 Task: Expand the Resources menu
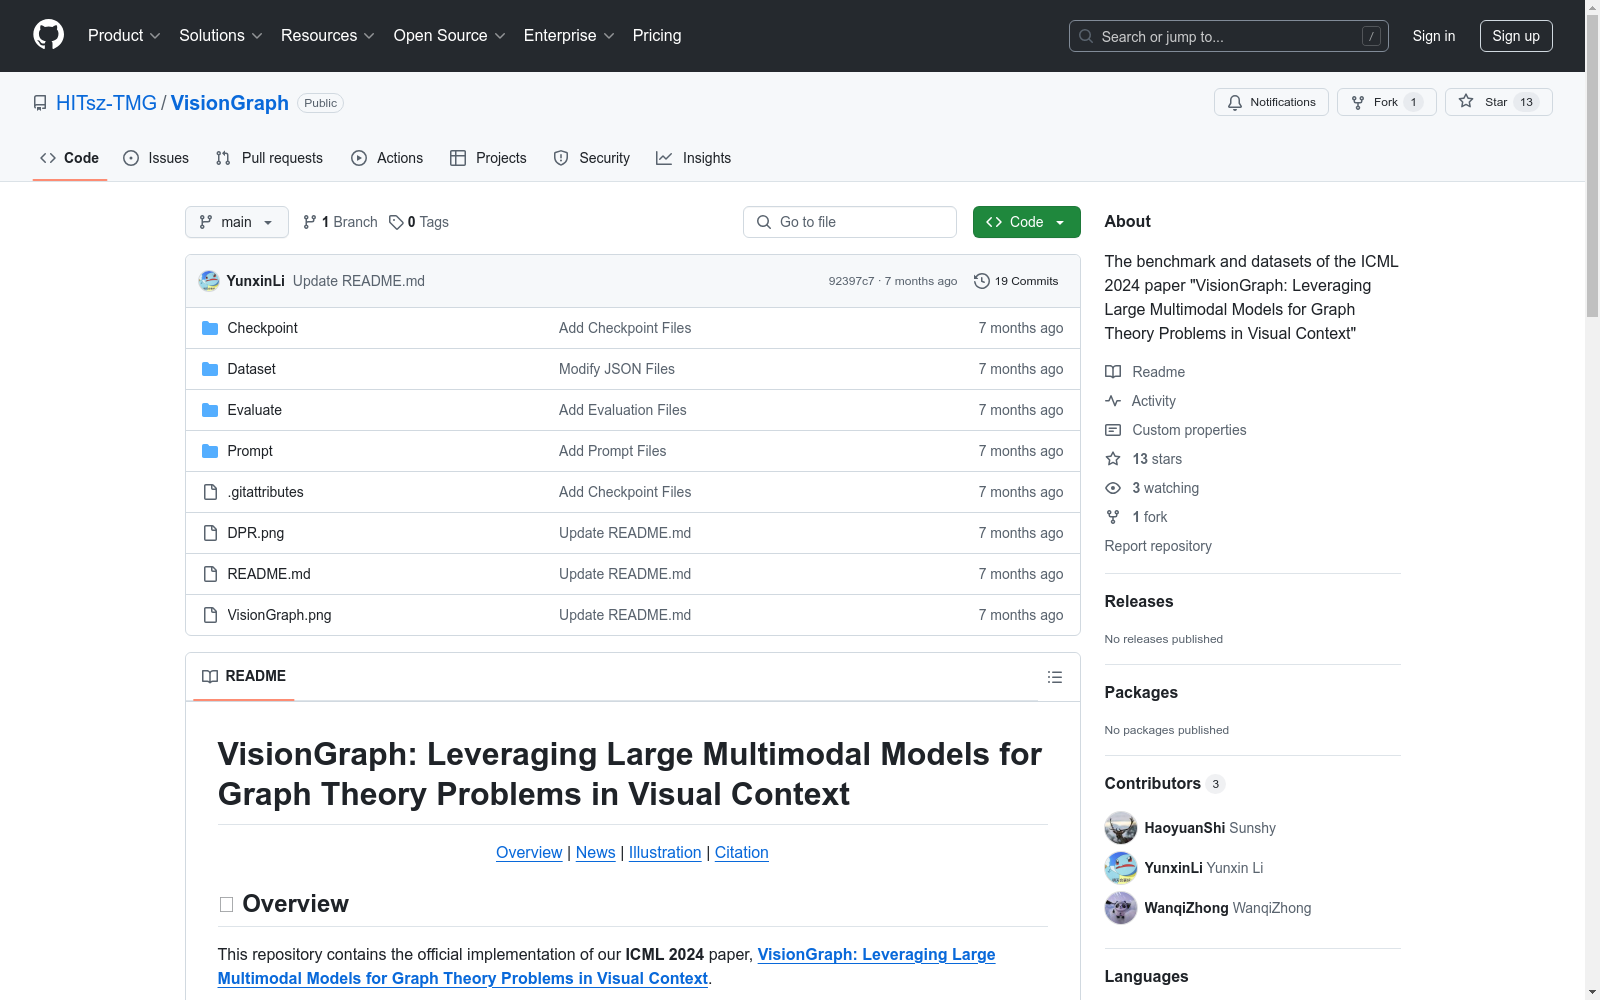point(328,35)
